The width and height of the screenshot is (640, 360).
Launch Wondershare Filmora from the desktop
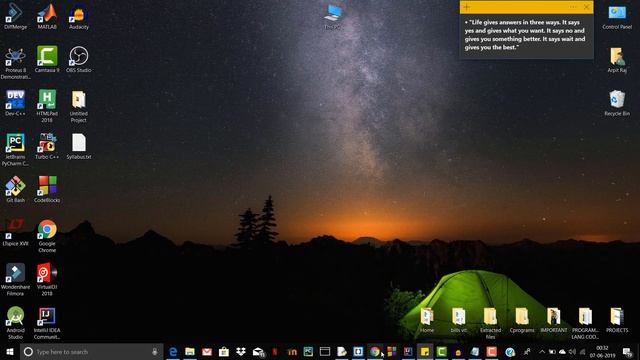click(x=15, y=279)
